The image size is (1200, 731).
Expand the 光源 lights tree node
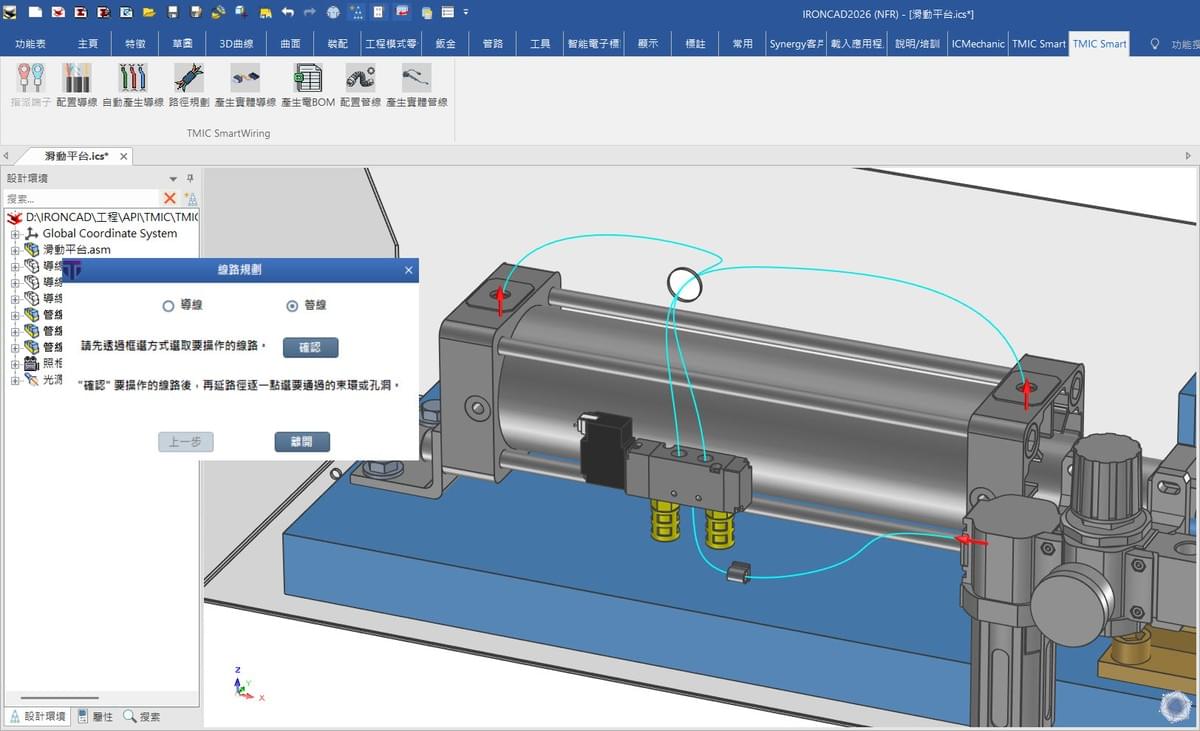point(15,380)
